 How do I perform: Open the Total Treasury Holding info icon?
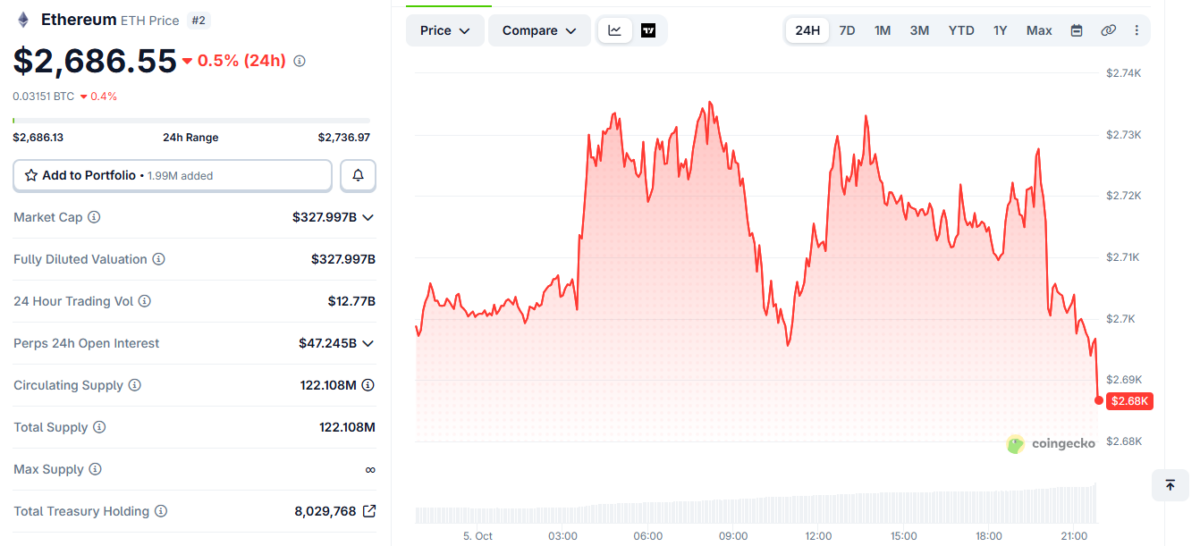[x=161, y=511]
